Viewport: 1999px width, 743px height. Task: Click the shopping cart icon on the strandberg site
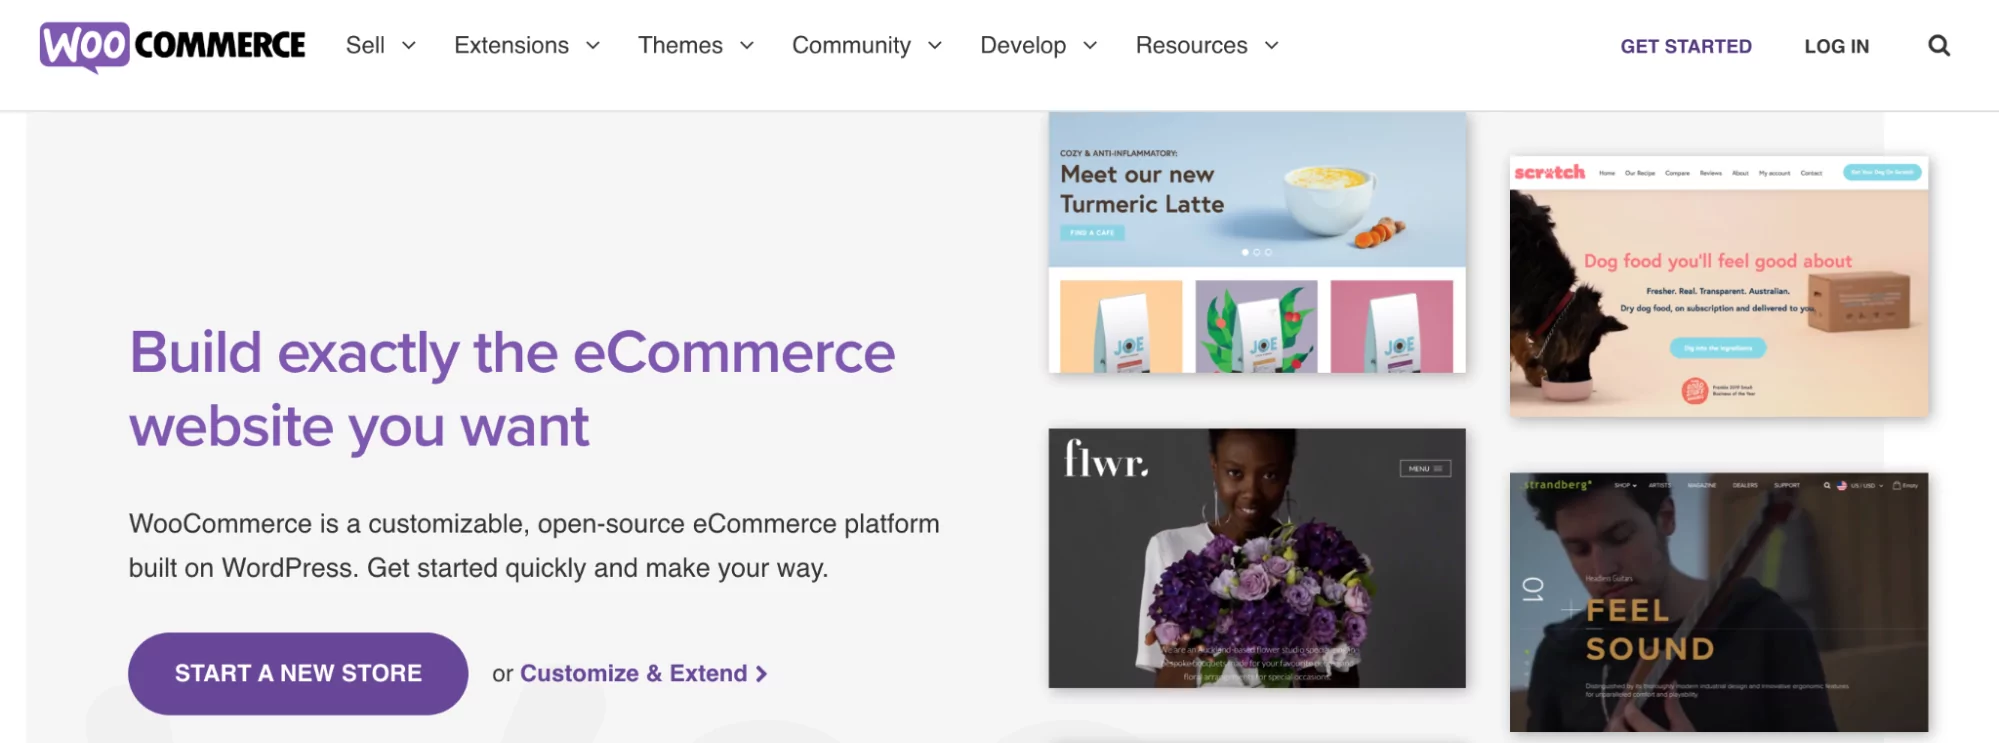tap(1899, 486)
